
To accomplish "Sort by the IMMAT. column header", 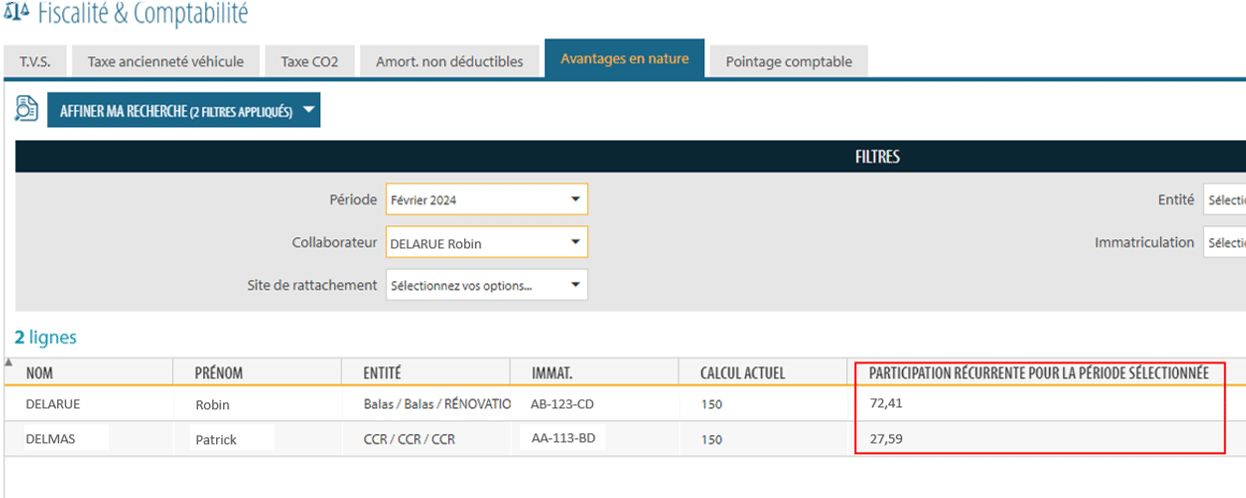I will 551,373.
